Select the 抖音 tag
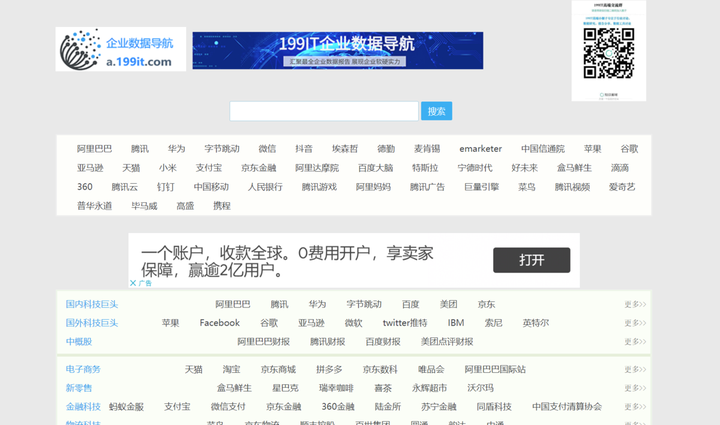 tap(304, 149)
